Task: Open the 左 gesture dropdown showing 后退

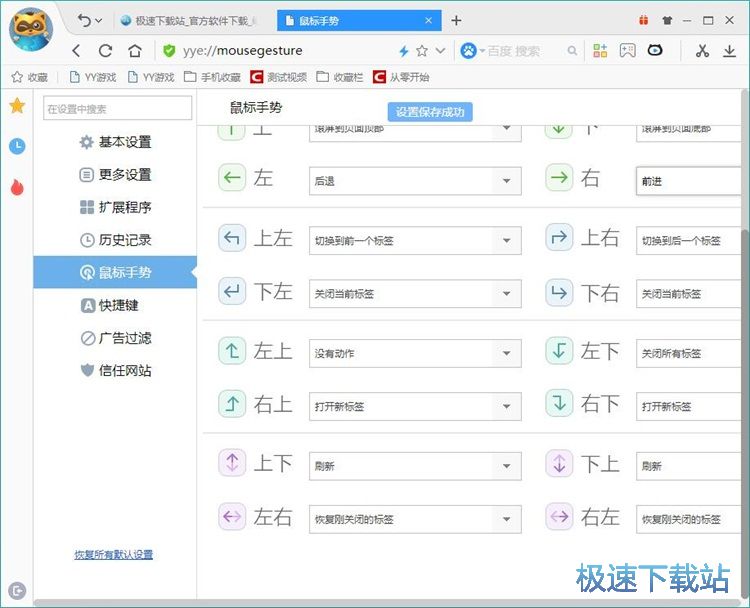Action: [415, 181]
